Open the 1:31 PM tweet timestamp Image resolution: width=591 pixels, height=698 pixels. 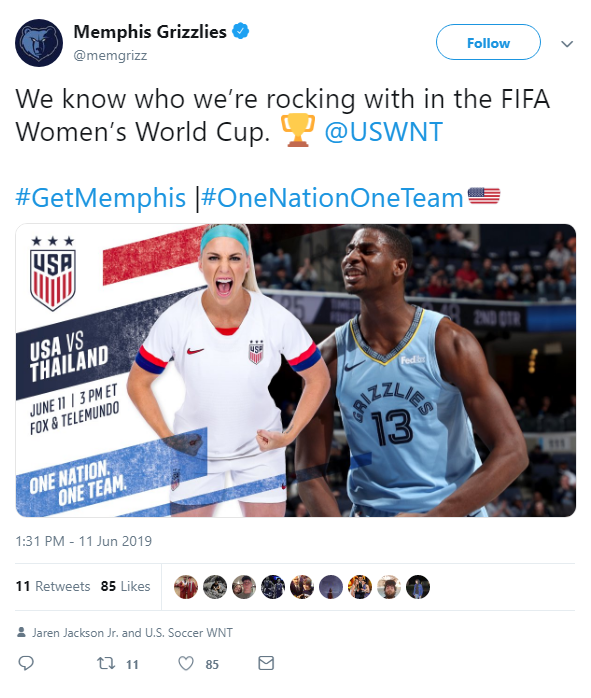click(x=84, y=541)
